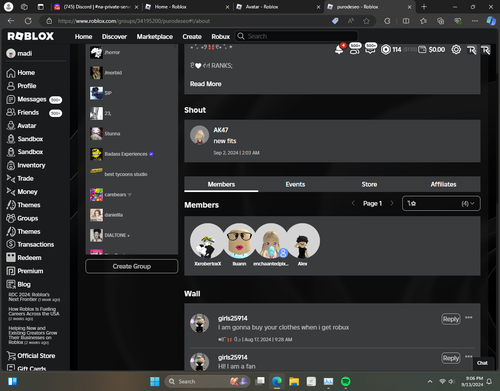
Task: Open Buann member avatar
Action: pos(239,241)
